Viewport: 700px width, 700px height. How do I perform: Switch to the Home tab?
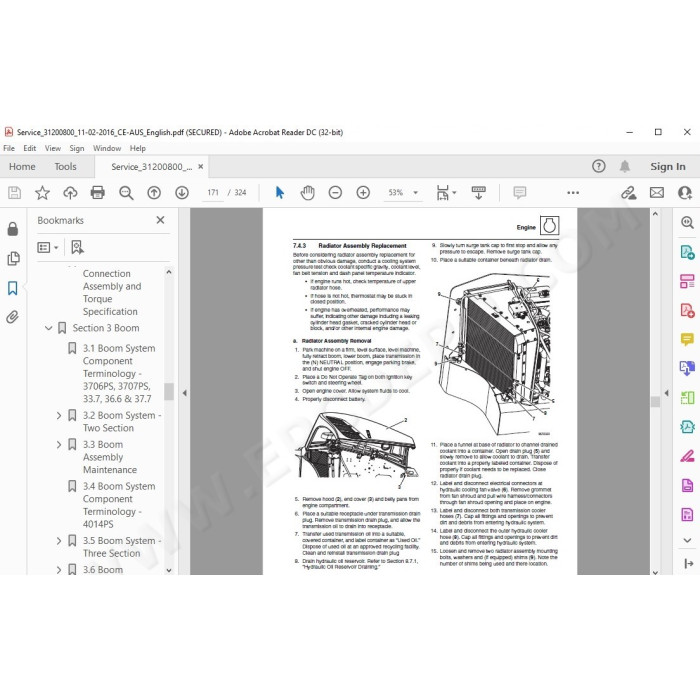(x=22, y=167)
